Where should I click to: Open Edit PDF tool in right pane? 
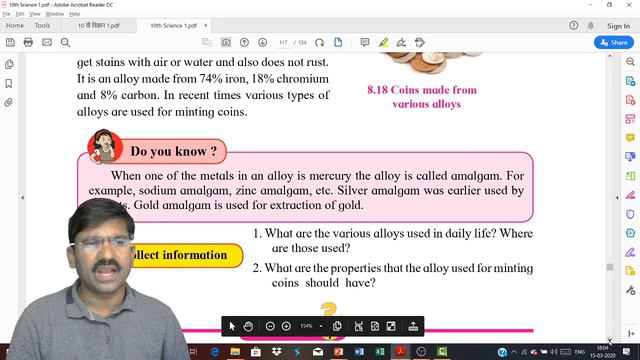[x=630, y=119]
